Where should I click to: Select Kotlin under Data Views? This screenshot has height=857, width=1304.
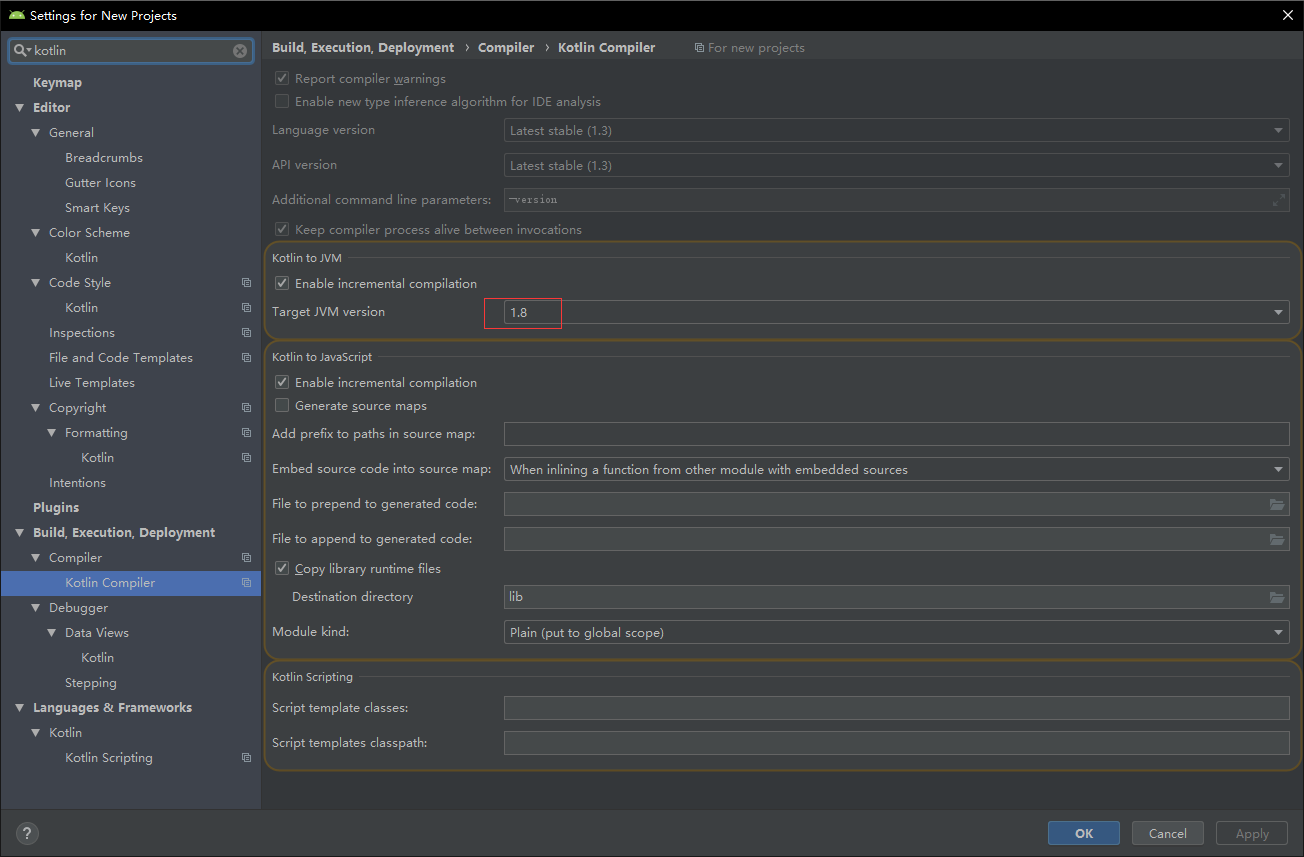pyautogui.click(x=98, y=658)
